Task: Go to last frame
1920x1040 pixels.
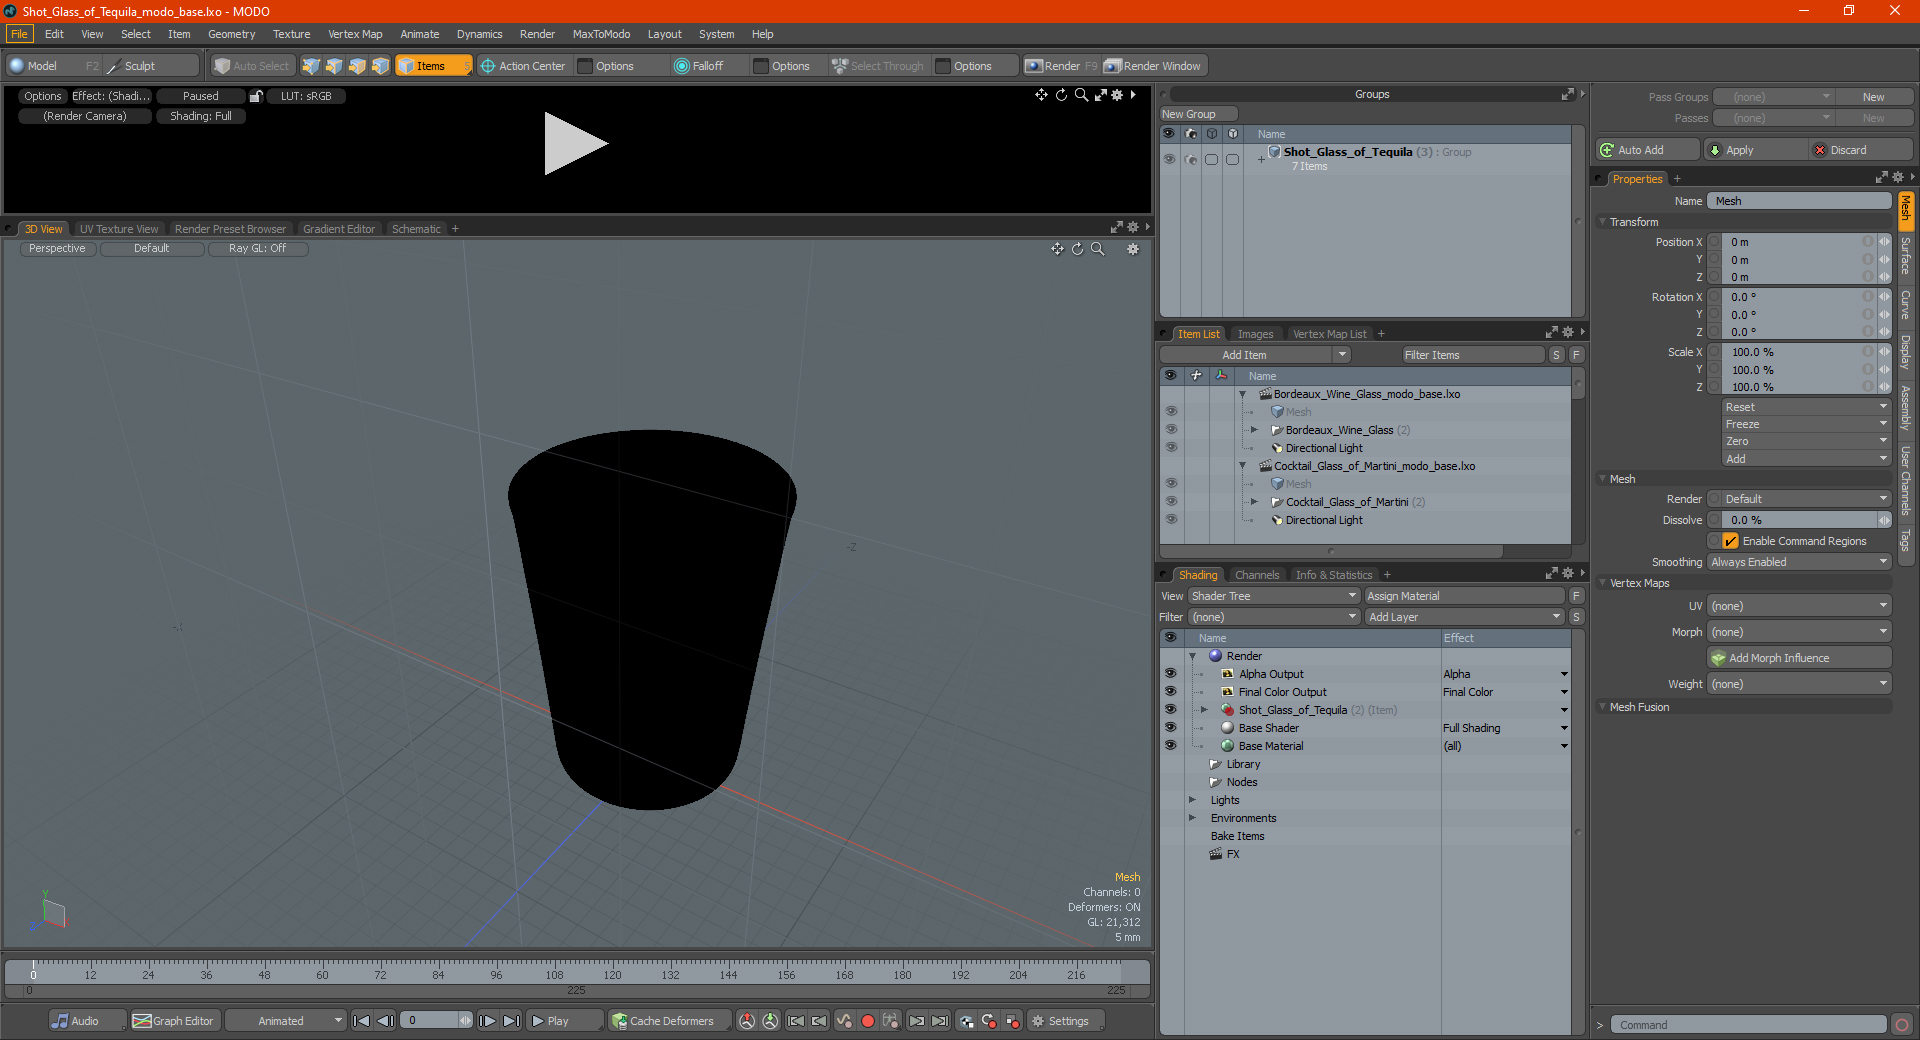Action: pos(511,1021)
